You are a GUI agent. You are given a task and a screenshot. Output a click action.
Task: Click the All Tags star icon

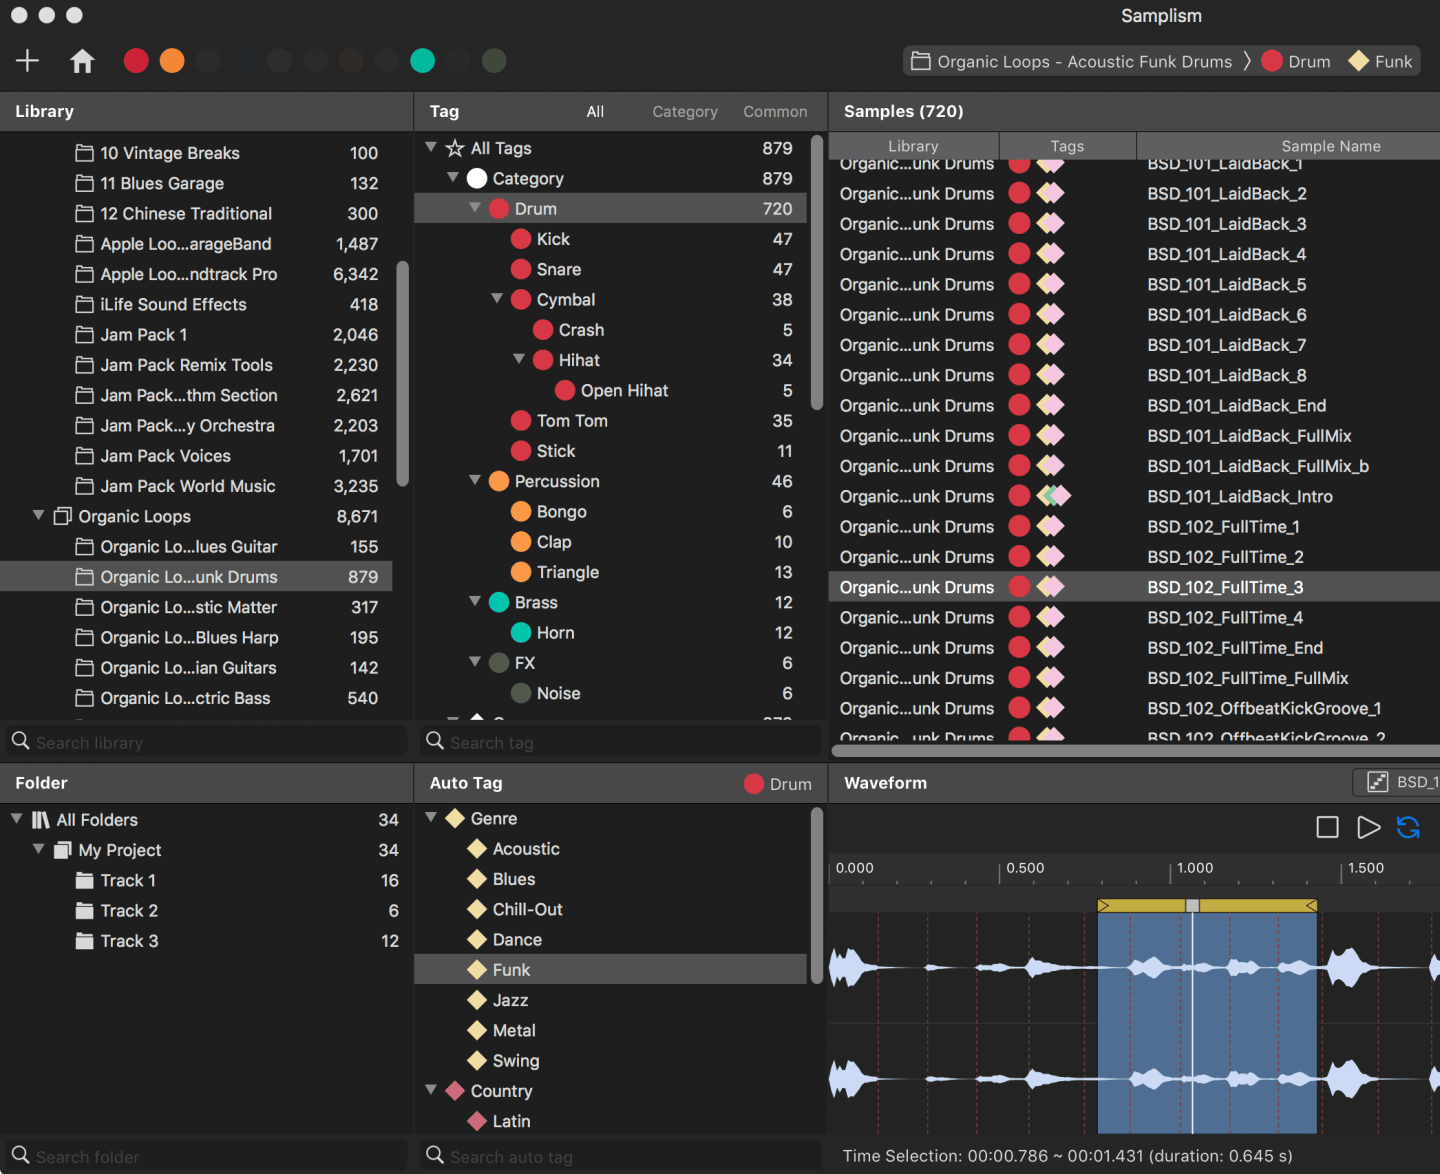tap(455, 148)
